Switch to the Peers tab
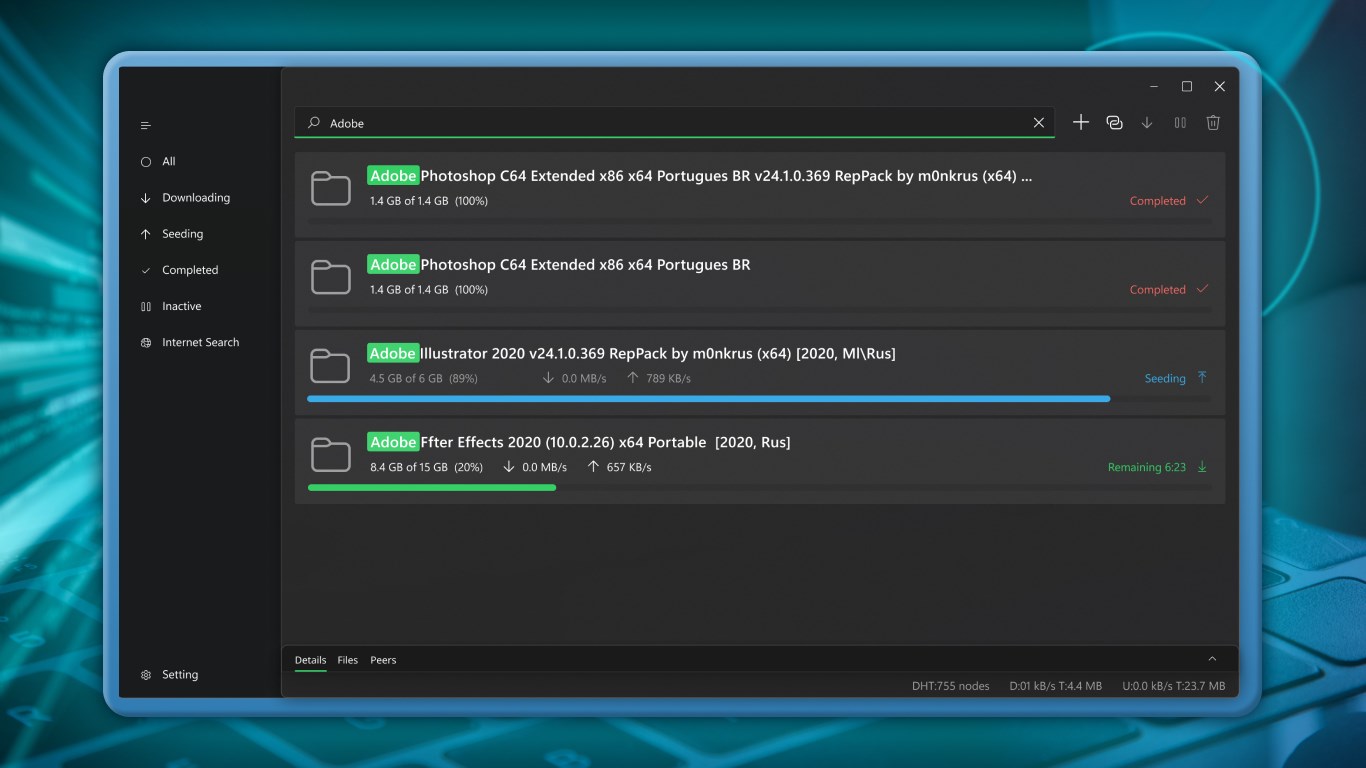Image resolution: width=1366 pixels, height=768 pixels. point(383,660)
